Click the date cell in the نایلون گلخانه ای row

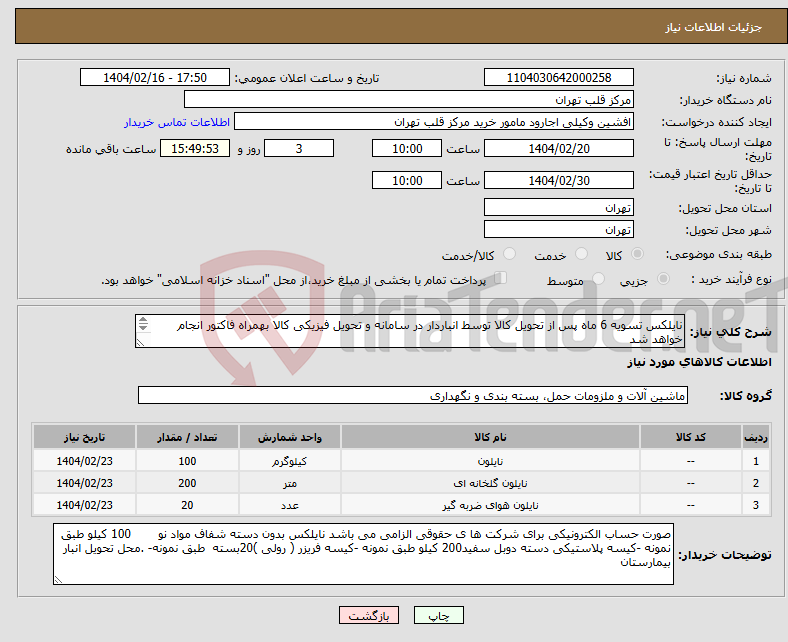(84, 483)
